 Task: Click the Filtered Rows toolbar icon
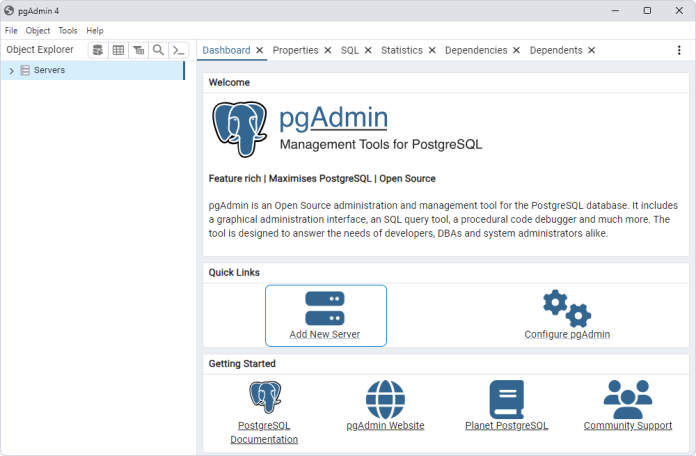tap(138, 50)
